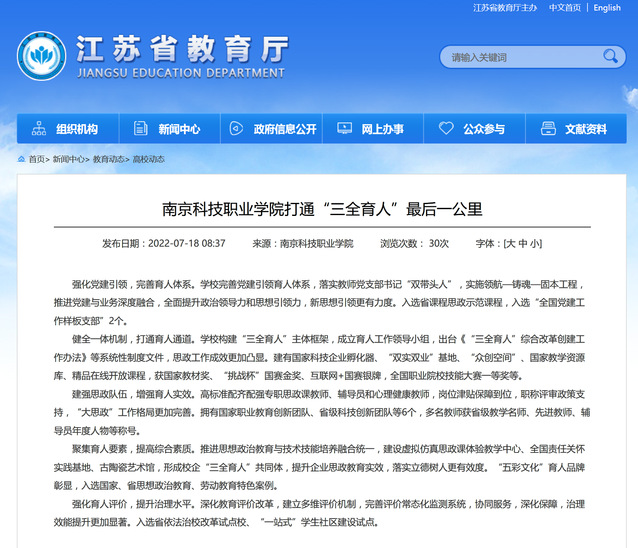
Task: Click the 新闻中心 document icon
Action: click(x=140, y=128)
